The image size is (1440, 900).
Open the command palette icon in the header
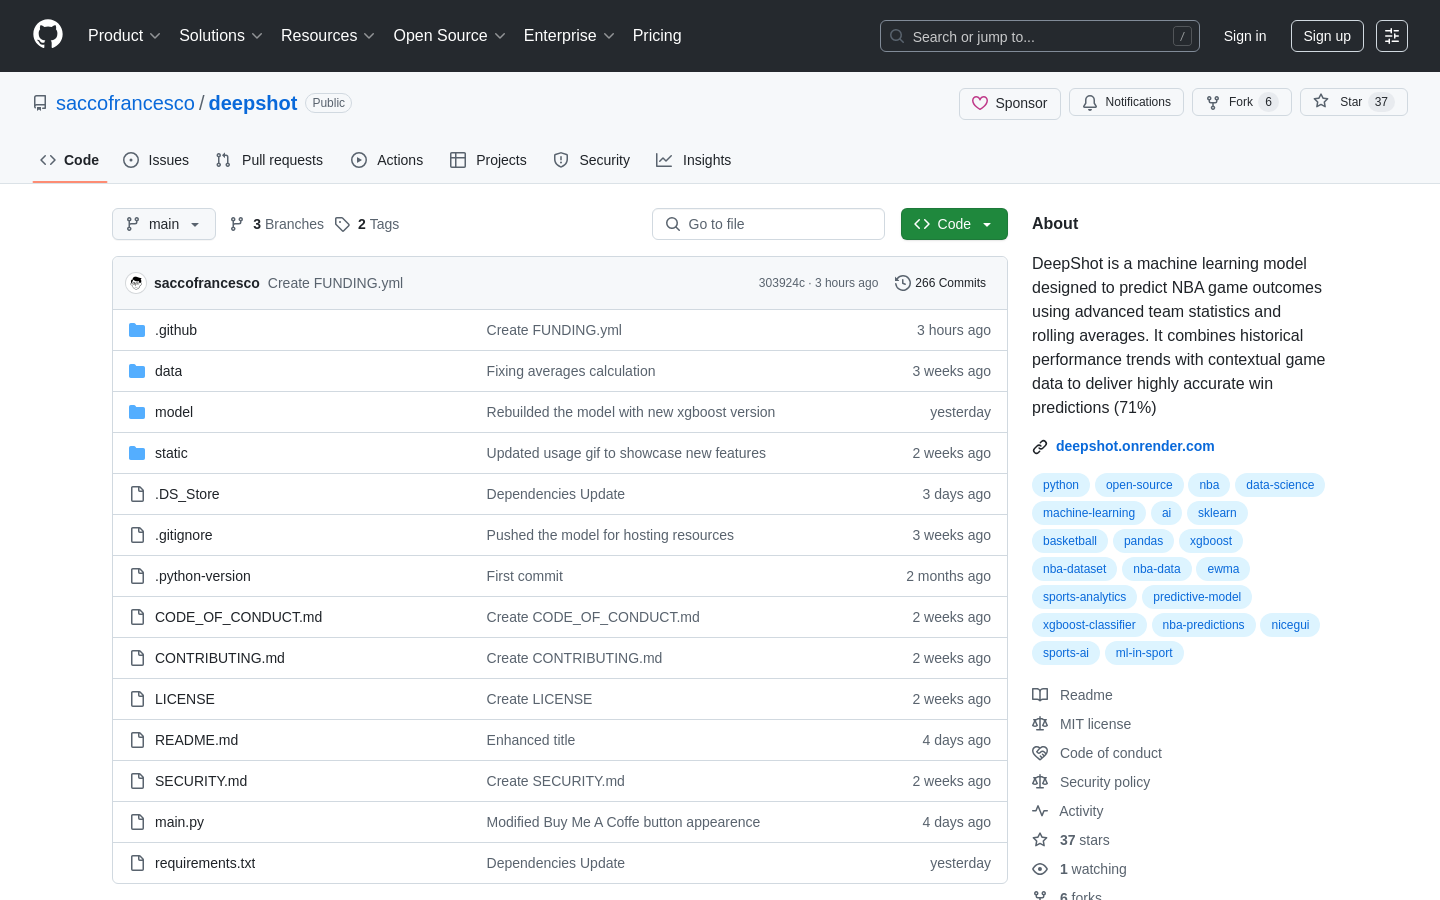tap(1392, 36)
